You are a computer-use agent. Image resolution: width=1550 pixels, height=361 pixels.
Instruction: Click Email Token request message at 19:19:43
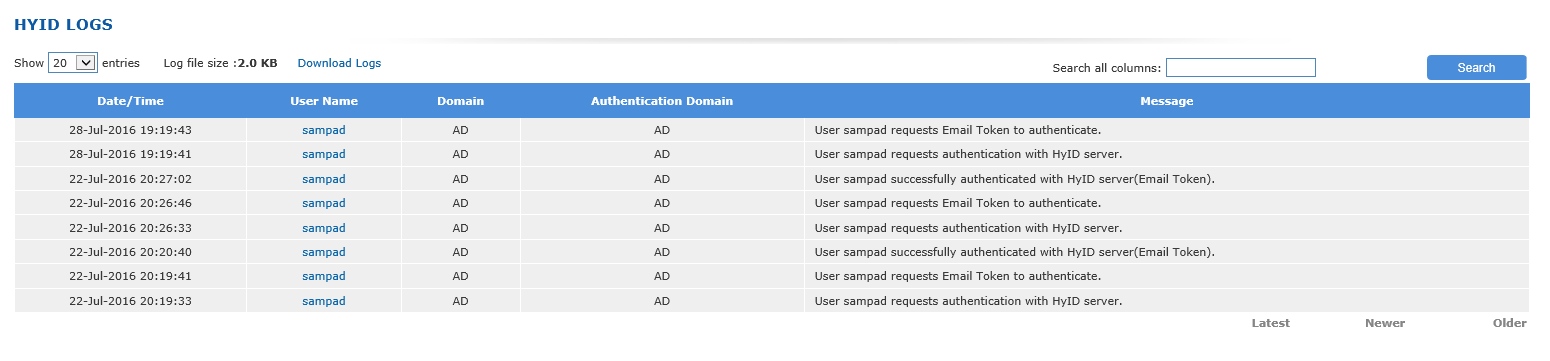pos(958,130)
